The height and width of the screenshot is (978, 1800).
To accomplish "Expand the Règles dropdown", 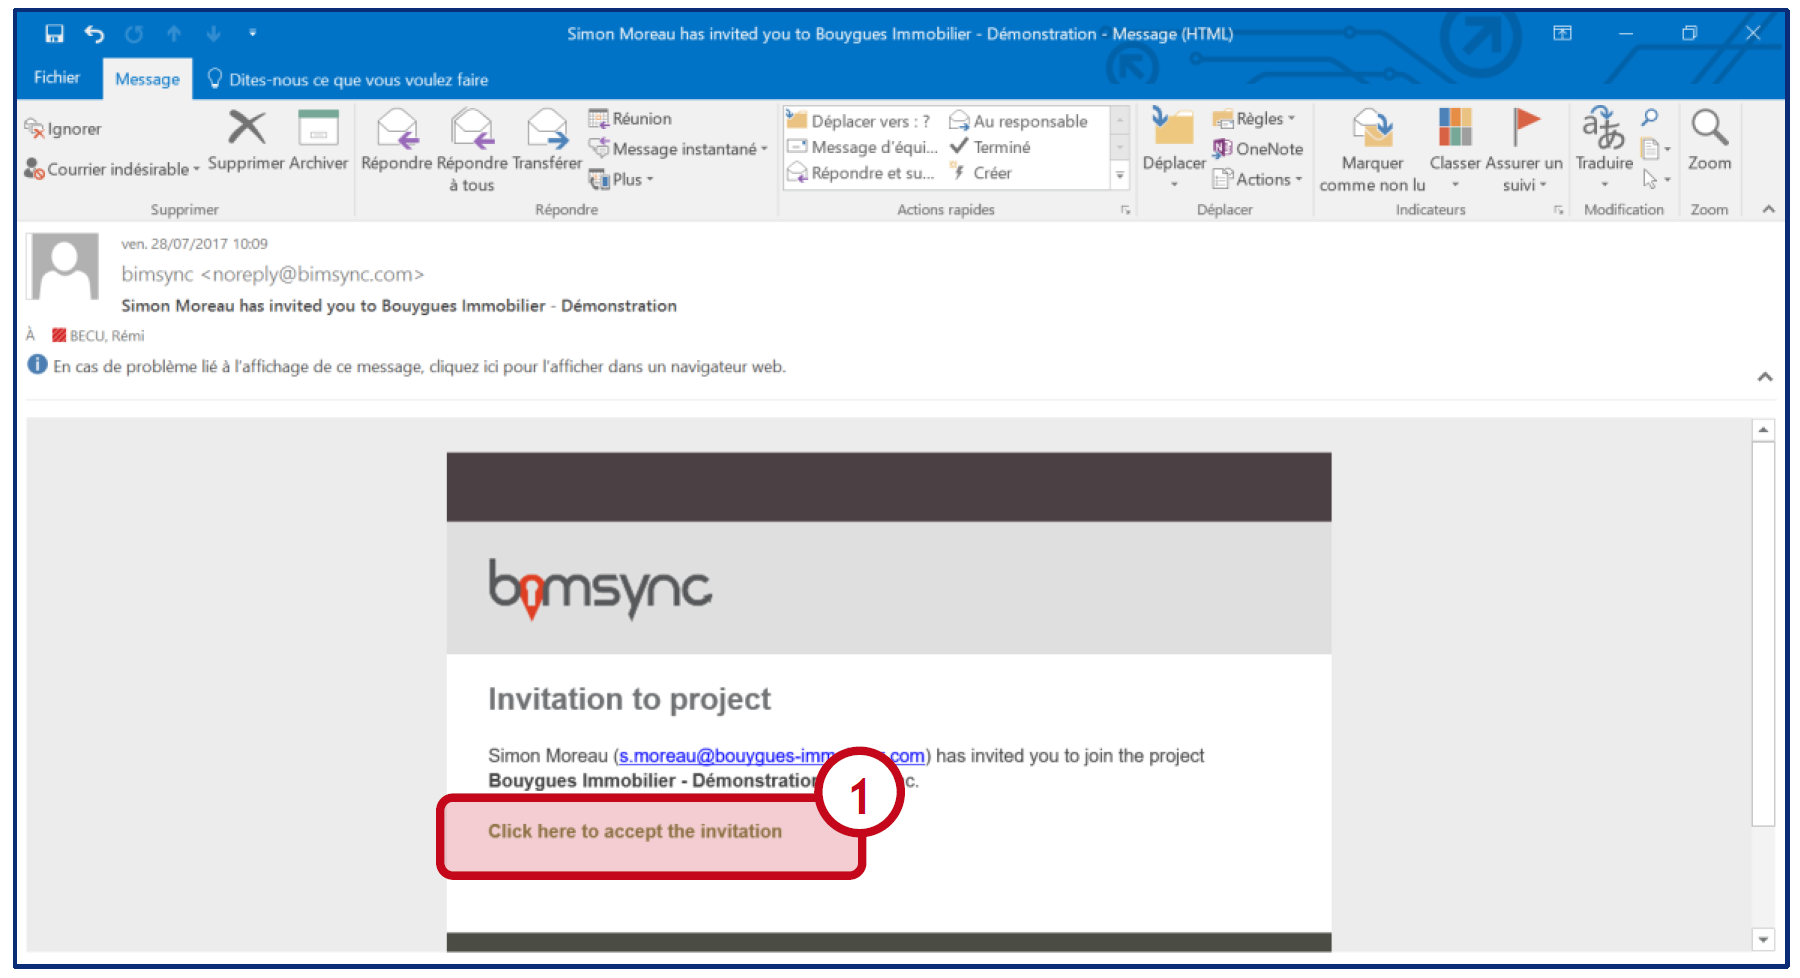I will 1256,119.
